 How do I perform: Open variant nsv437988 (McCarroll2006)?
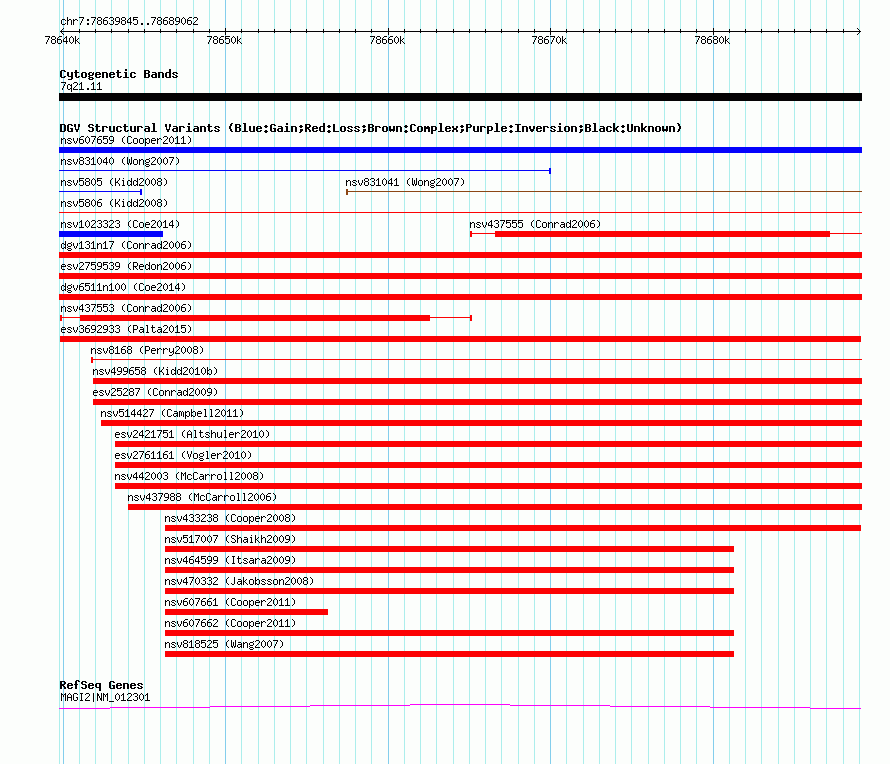(202, 497)
